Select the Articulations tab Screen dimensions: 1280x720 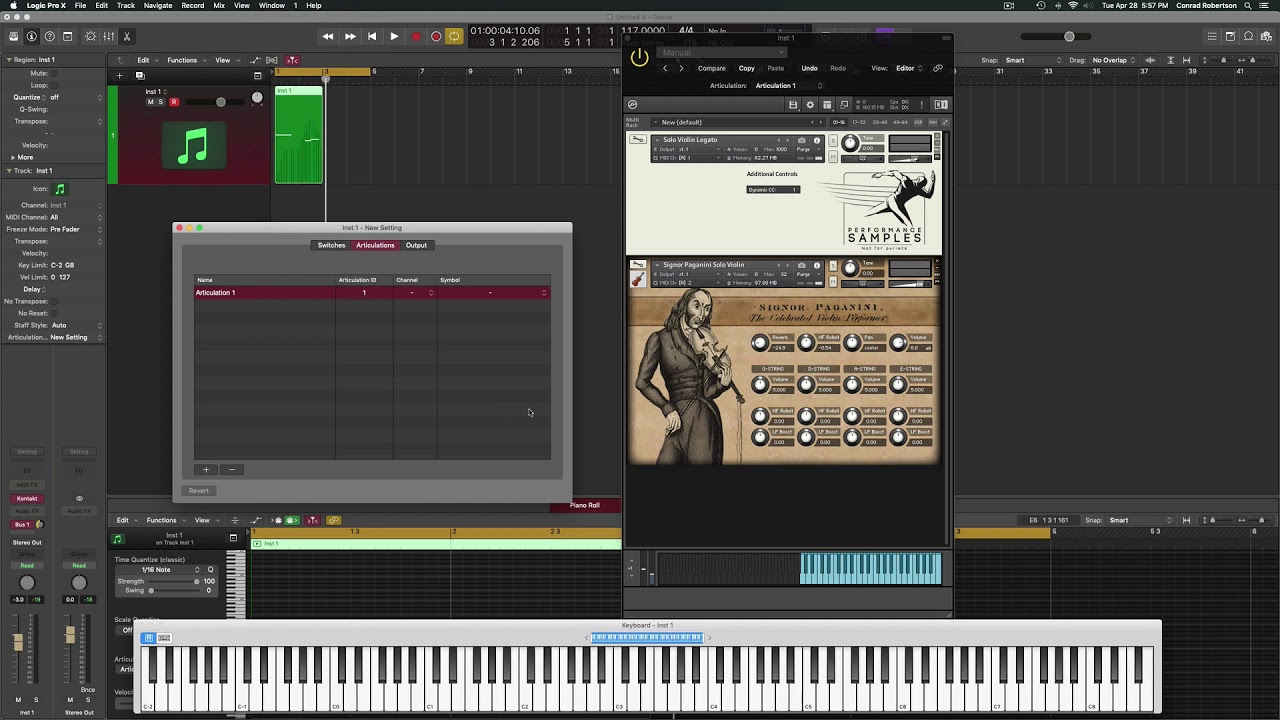pyautogui.click(x=375, y=245)
